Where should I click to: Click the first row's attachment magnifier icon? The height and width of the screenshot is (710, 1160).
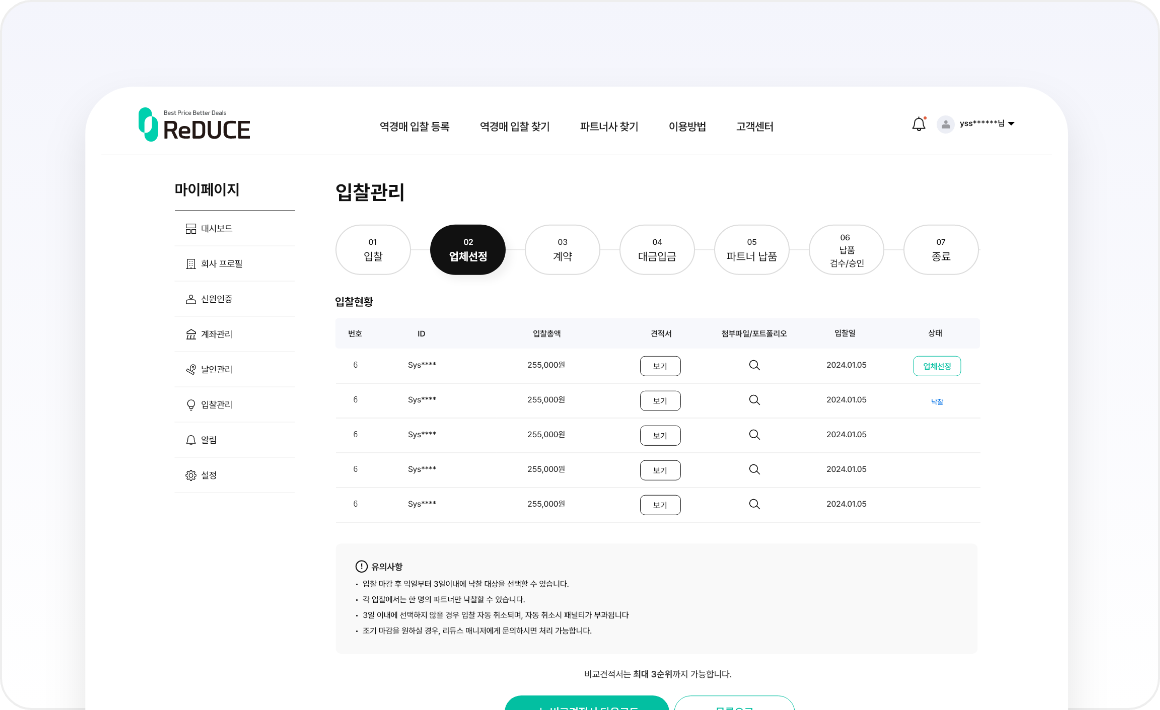pos(754,366)
